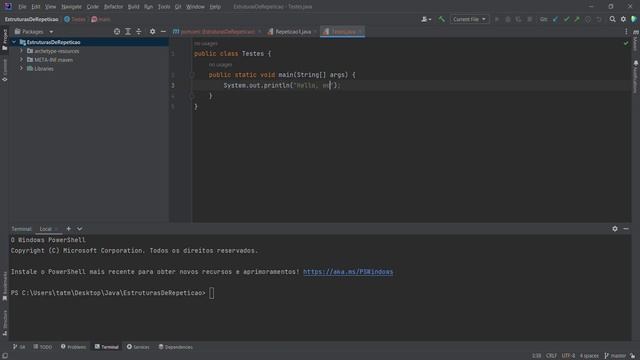Image resolution: width=640 pixels, height=360 pixels.
Task: Toggle the Structure side tool window
Action: pos(4,322)
